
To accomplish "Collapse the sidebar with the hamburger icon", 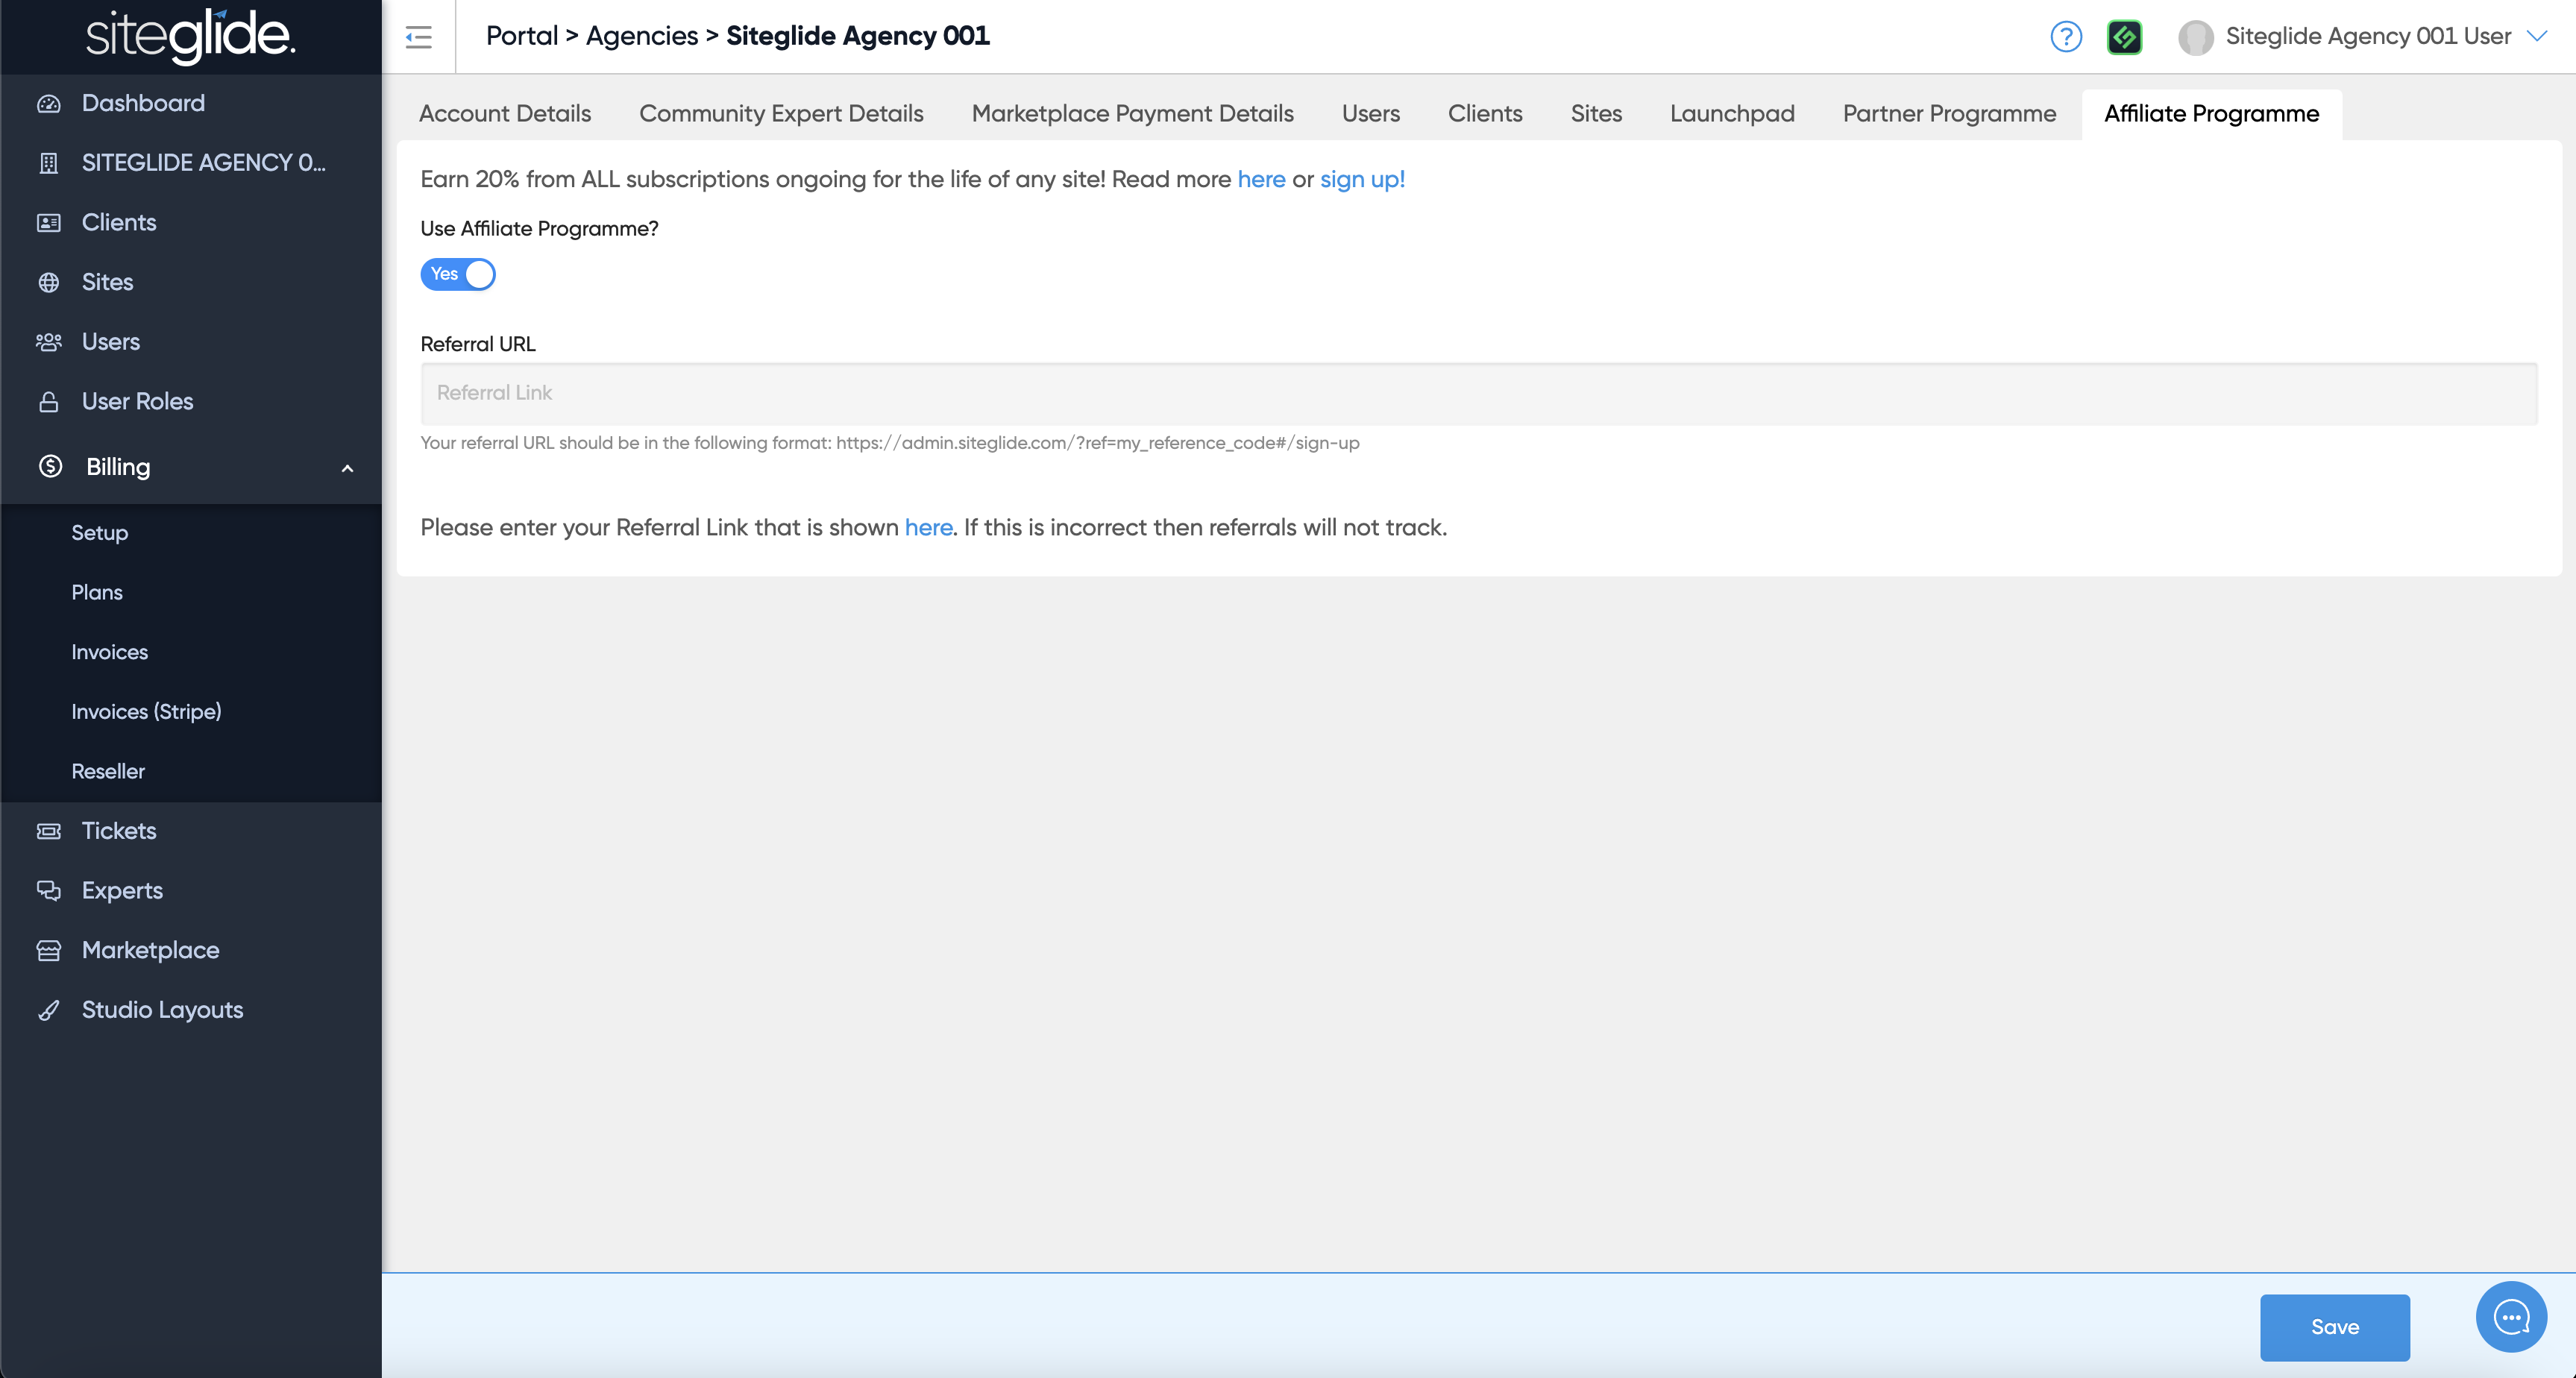I will point(418,37).
